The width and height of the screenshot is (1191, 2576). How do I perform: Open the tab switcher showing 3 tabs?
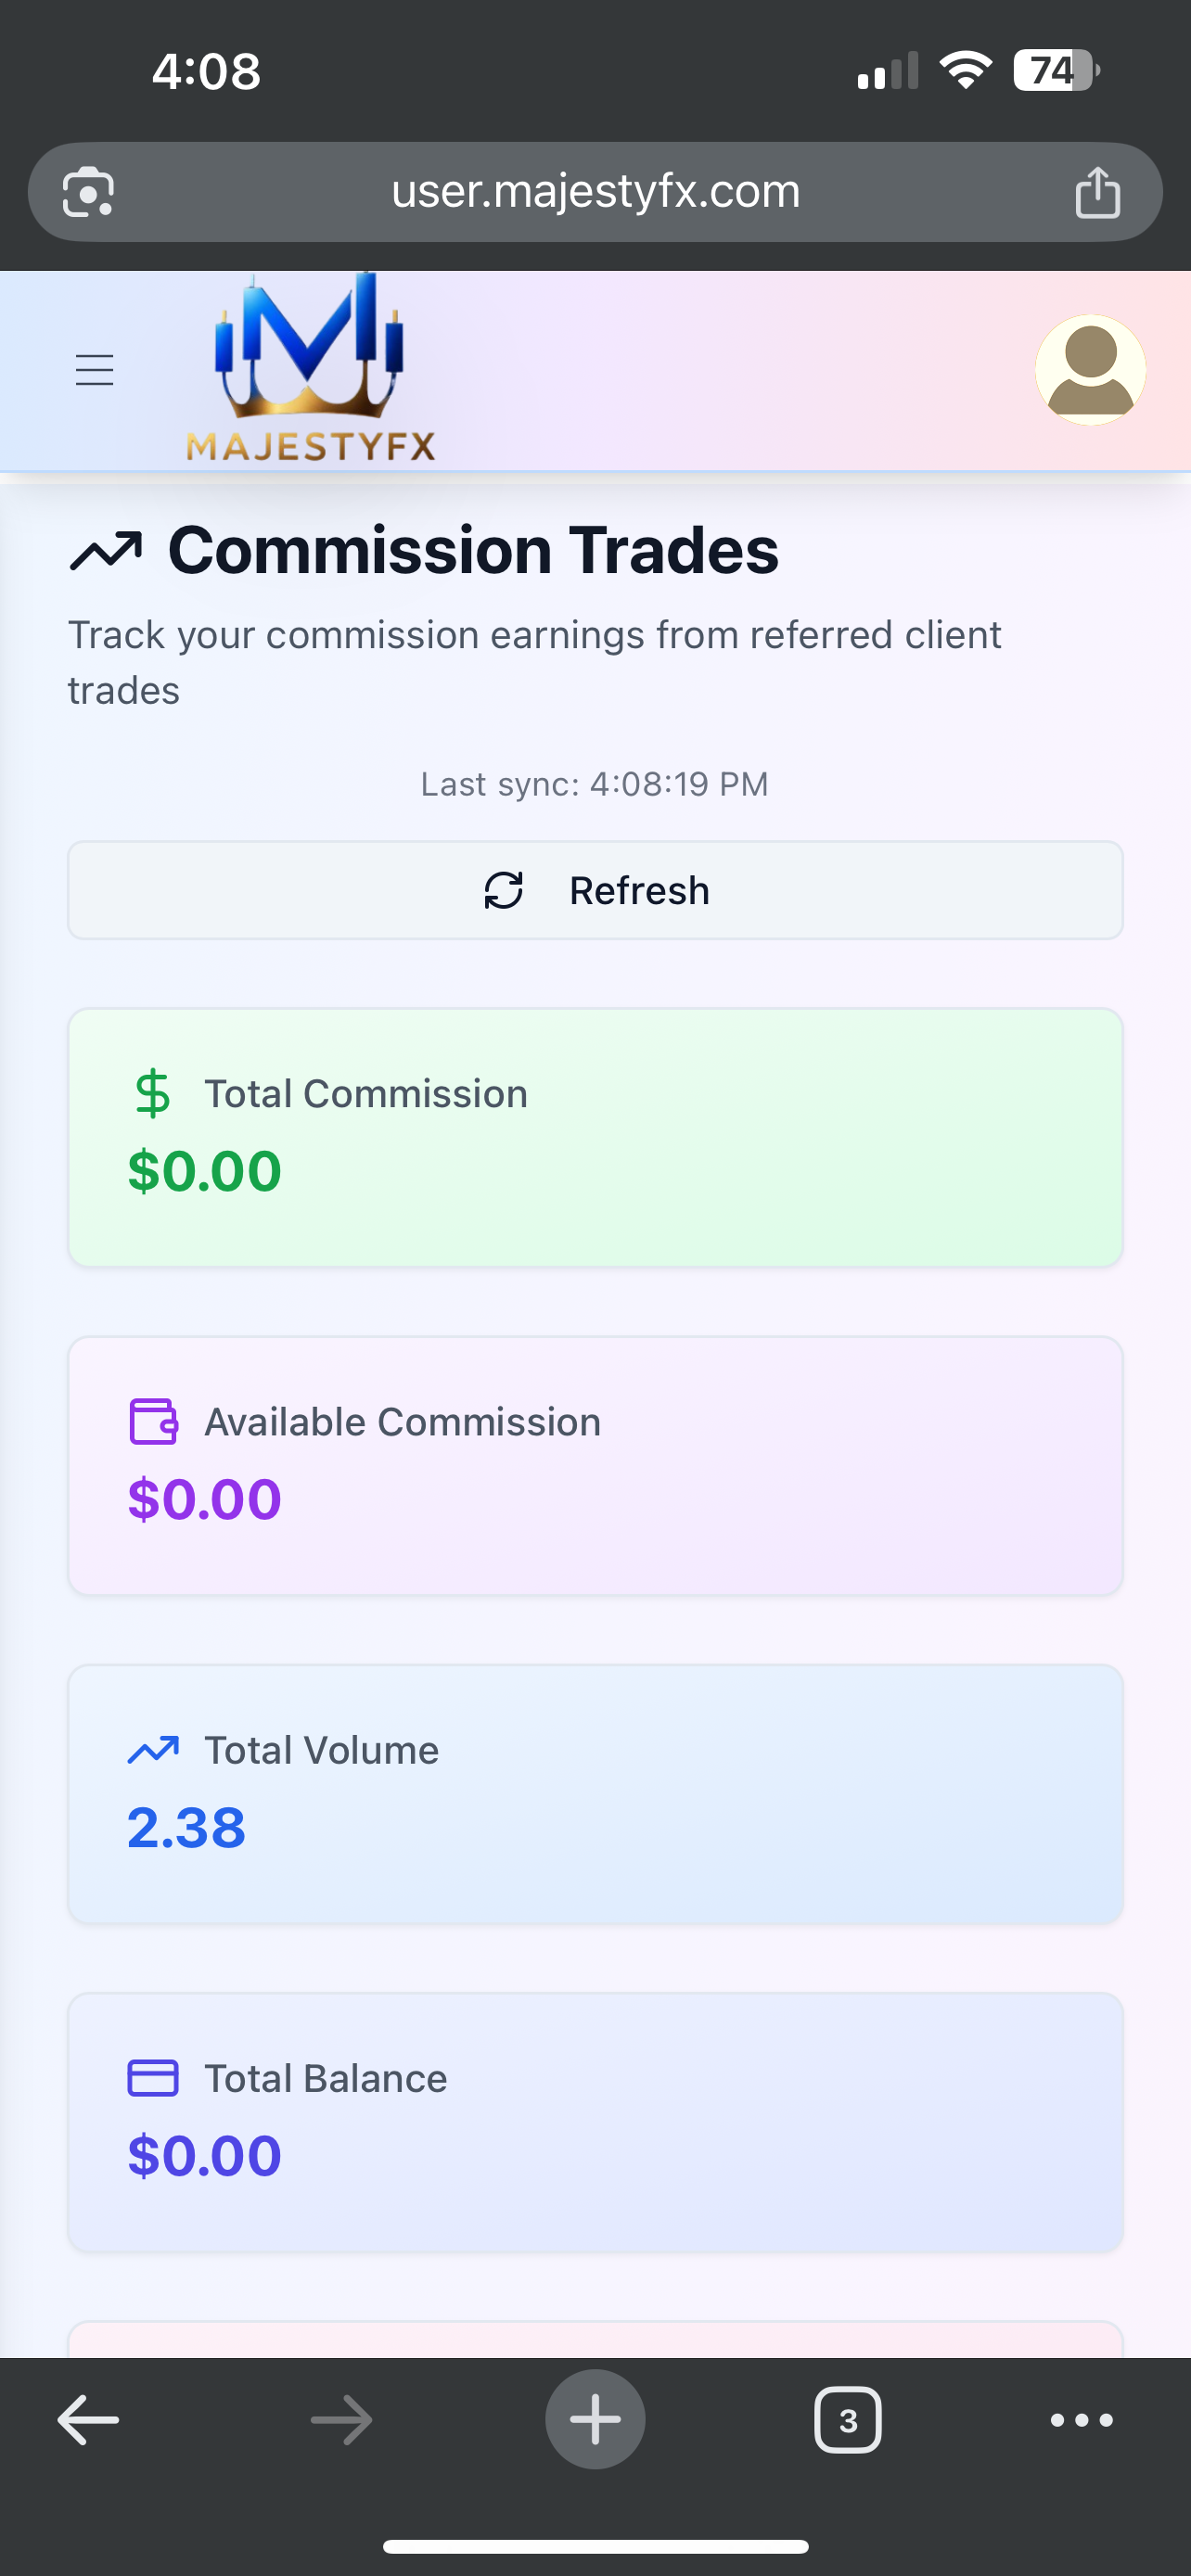tap(848, 2420)
